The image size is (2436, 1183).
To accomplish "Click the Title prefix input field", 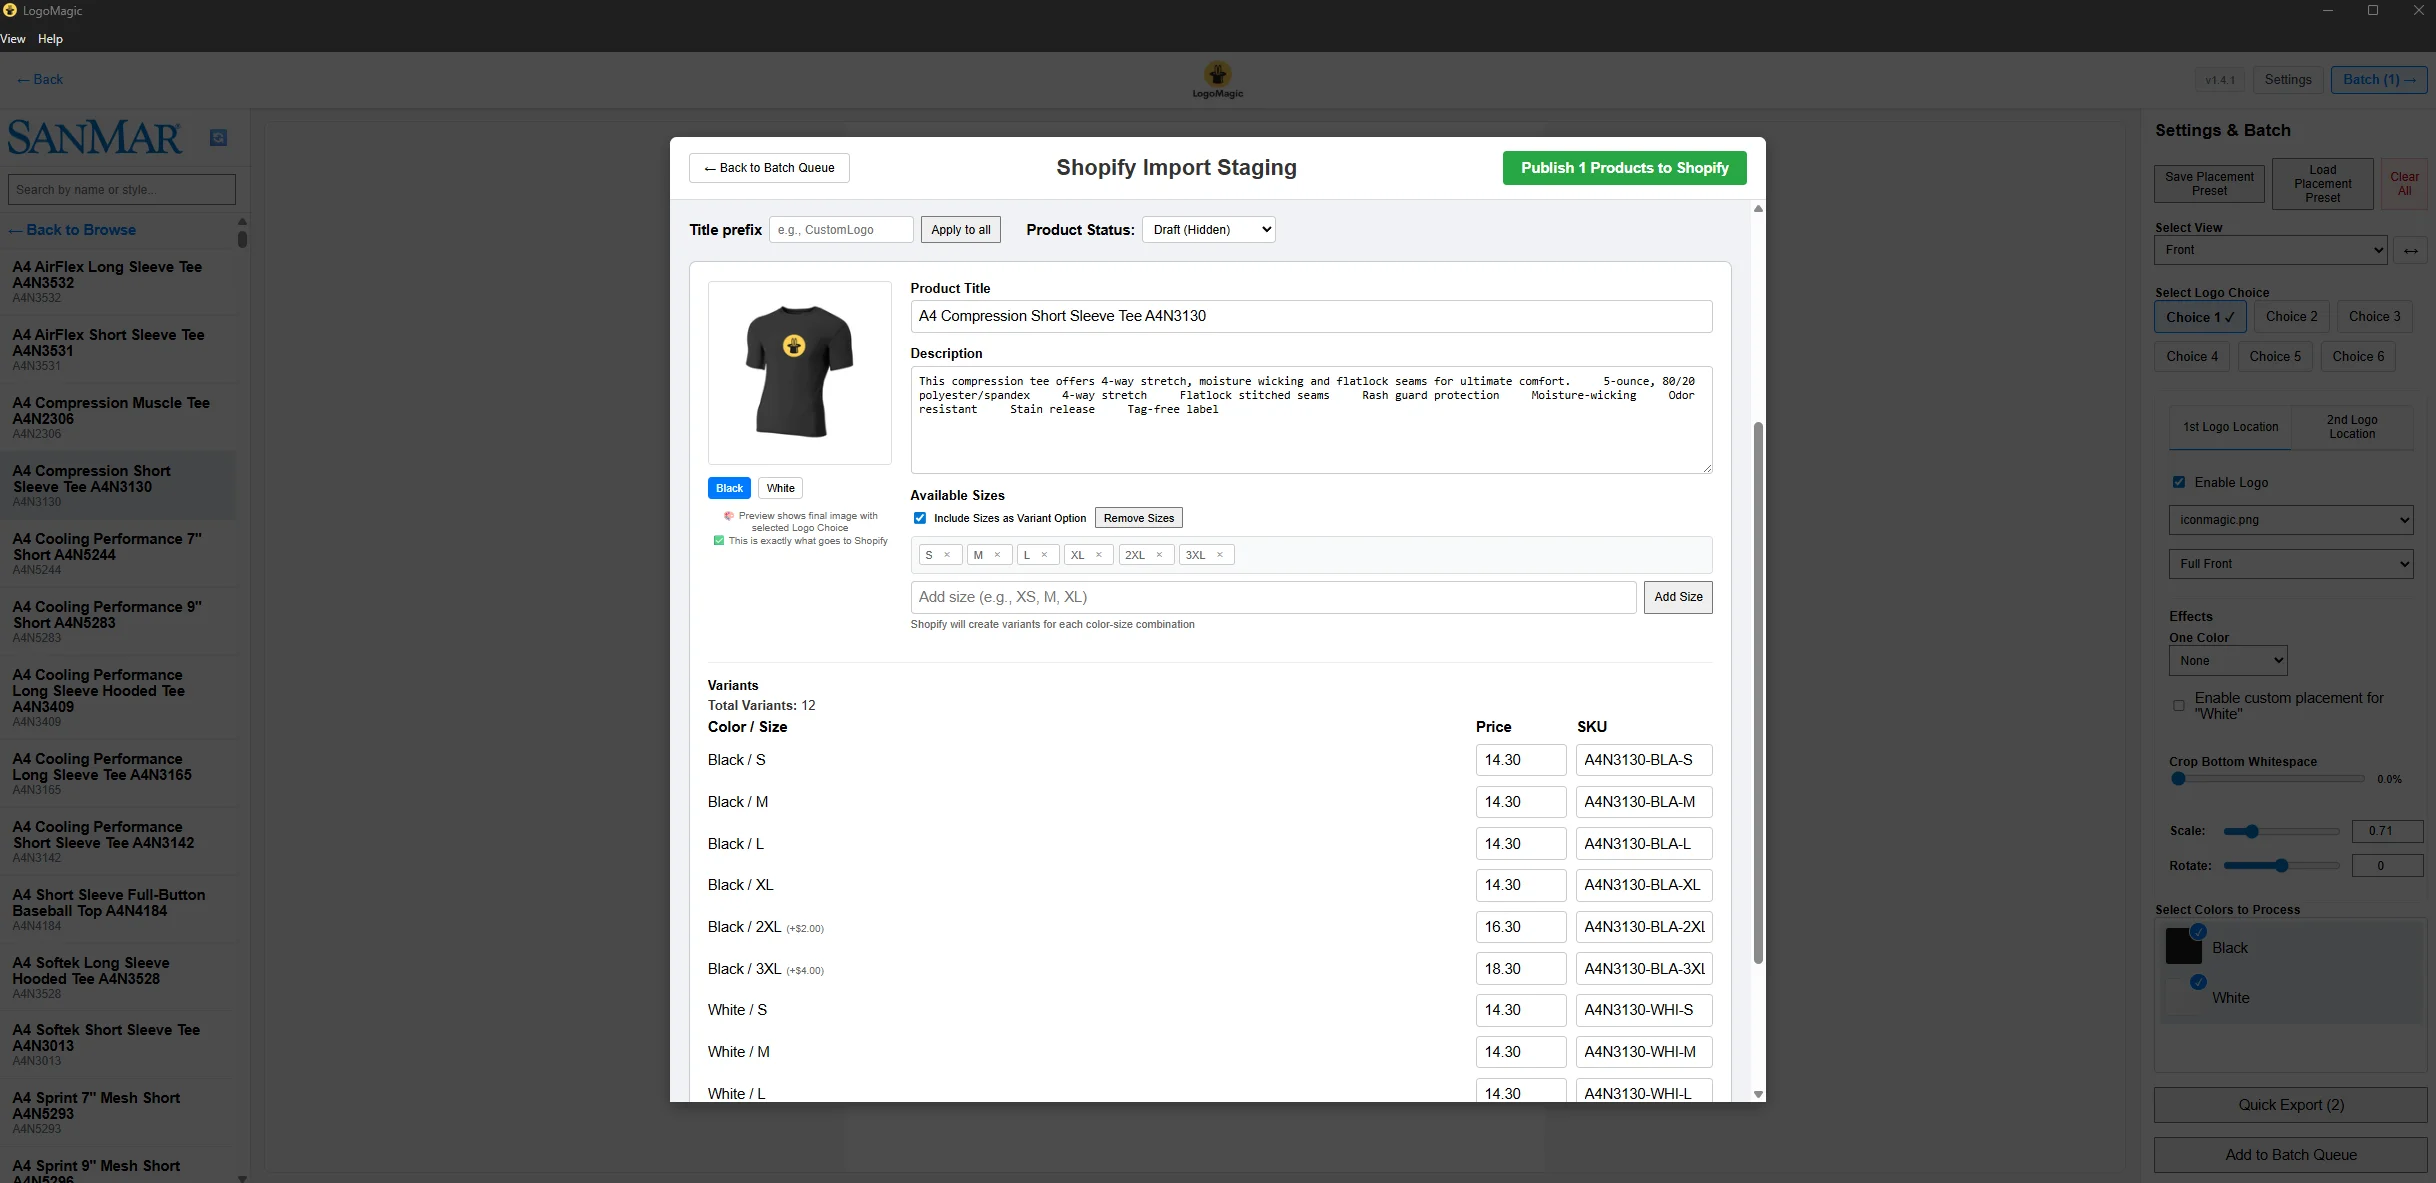I will pos(841,230).
